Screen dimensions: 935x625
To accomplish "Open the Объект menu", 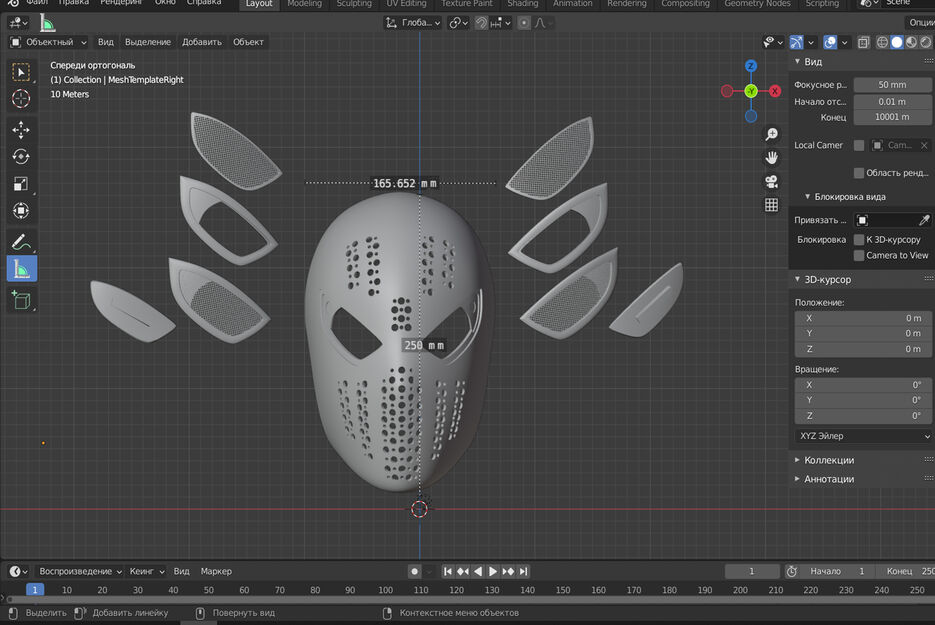I will coord(248,42).
